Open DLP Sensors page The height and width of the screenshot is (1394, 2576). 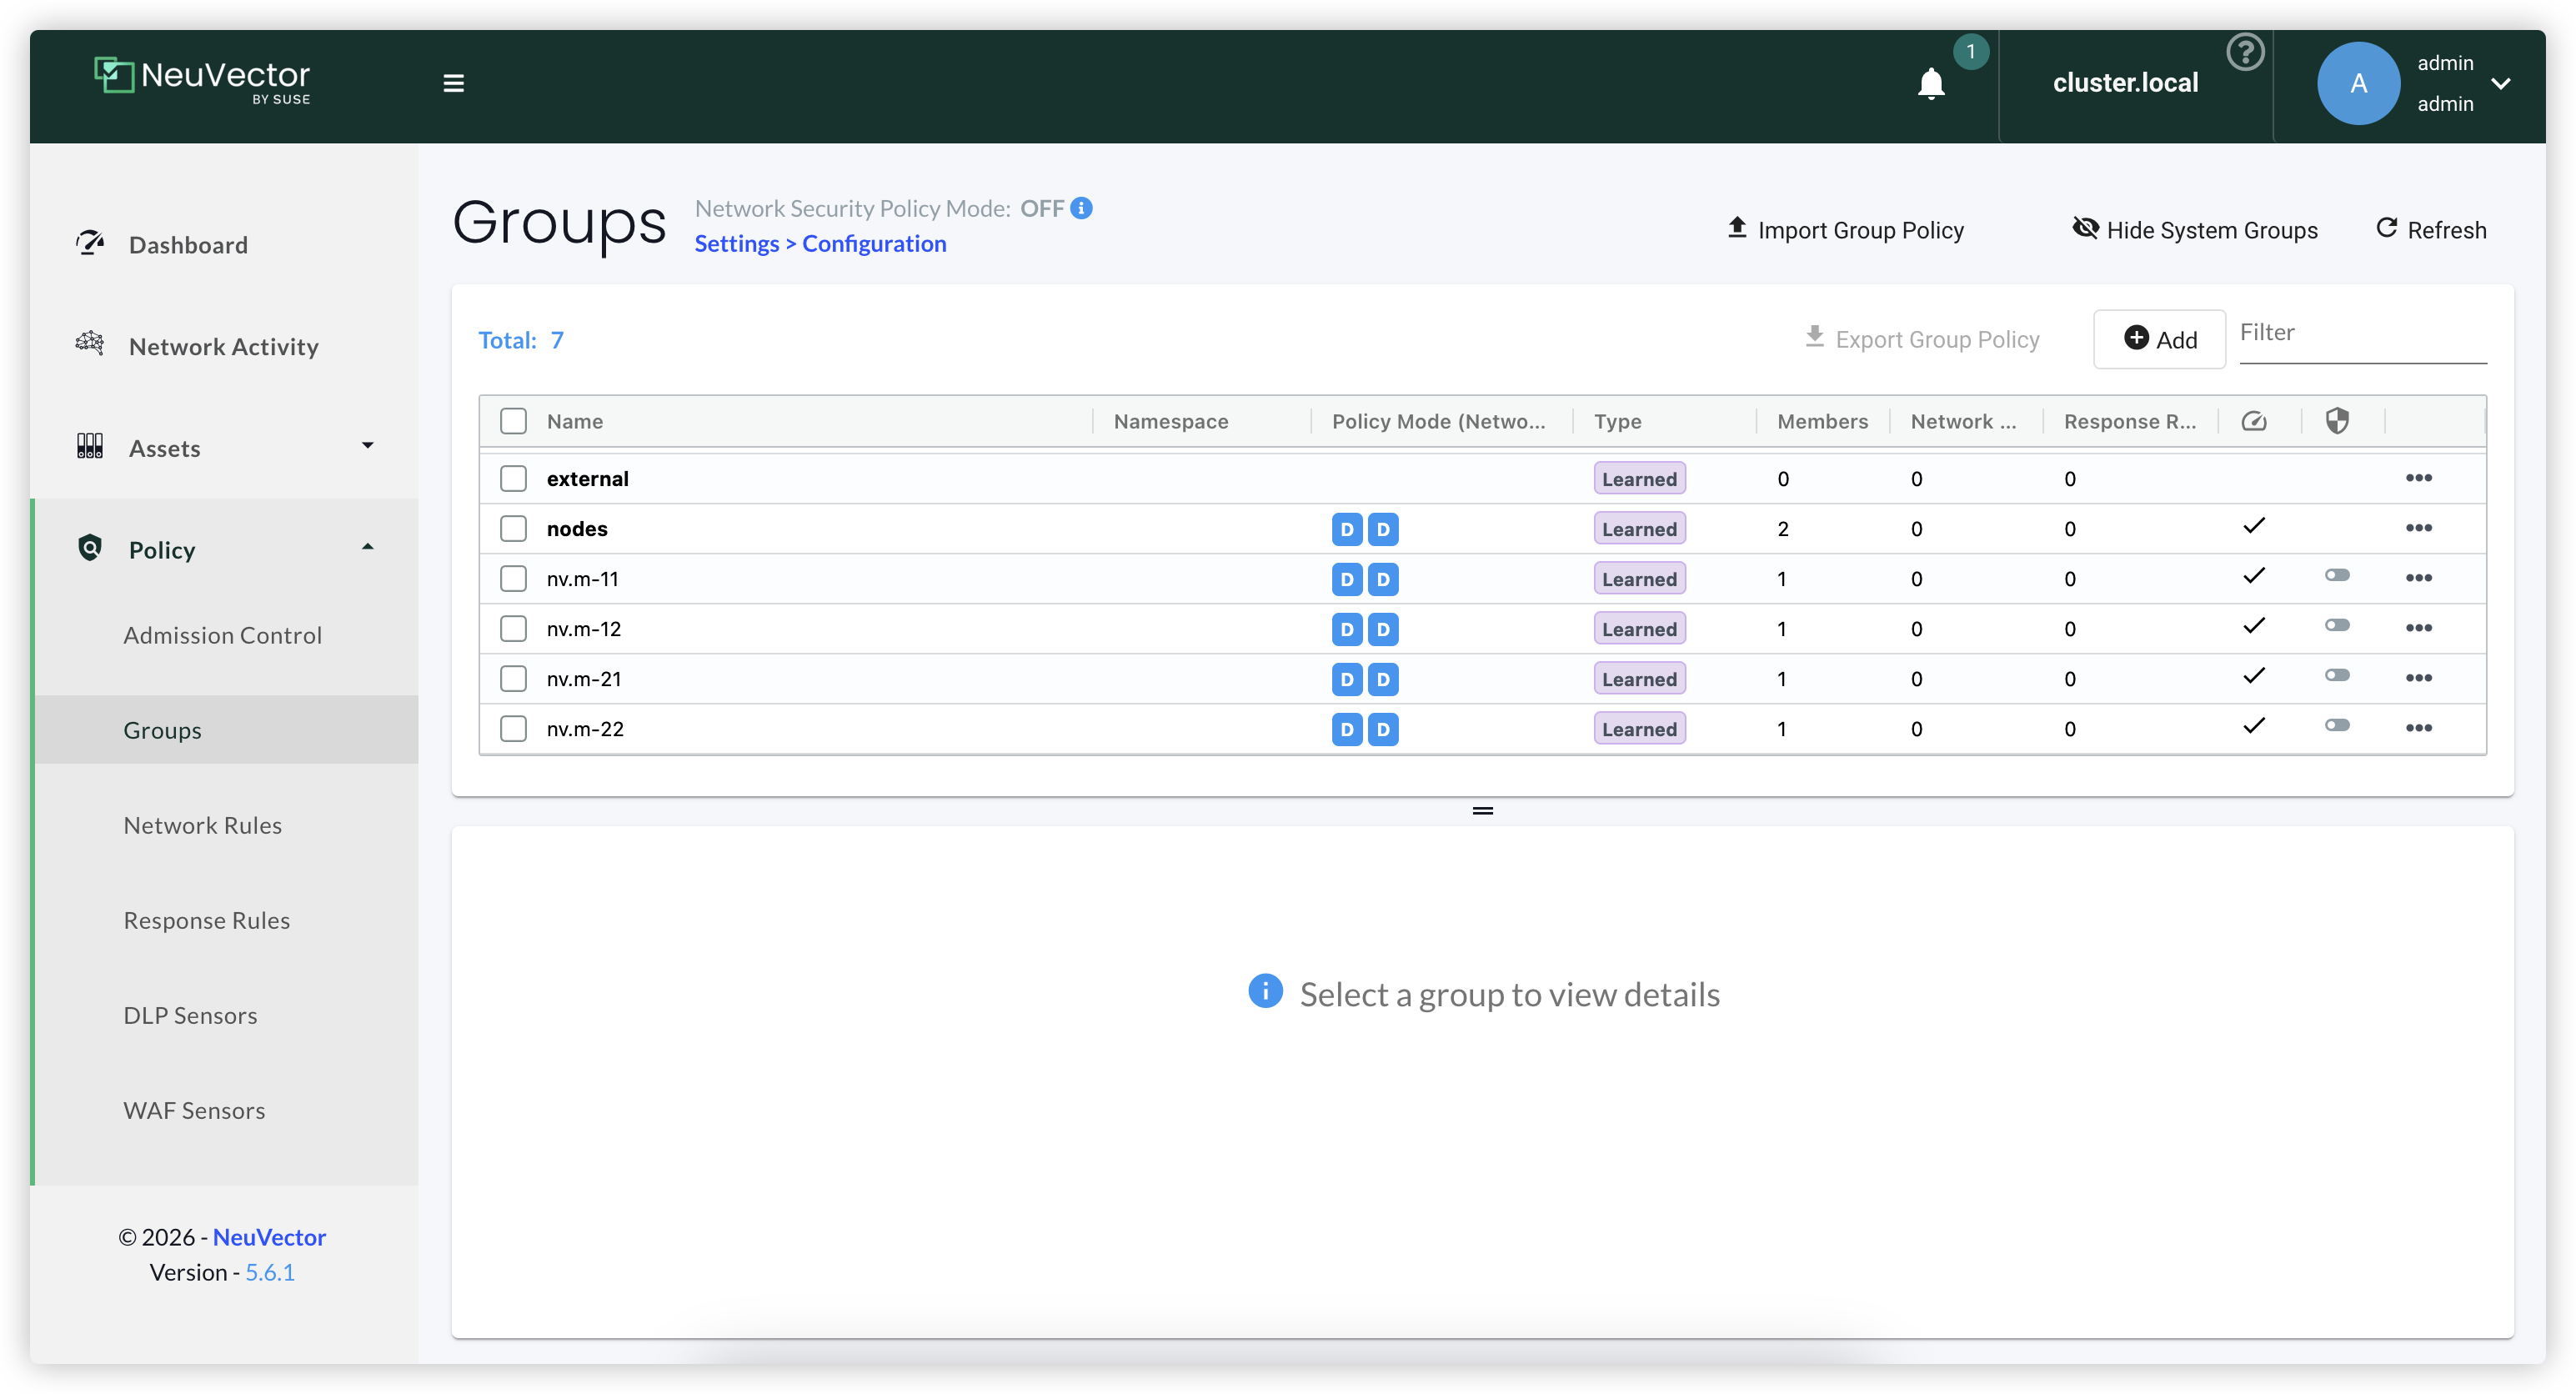click(x=190, y=1015)
